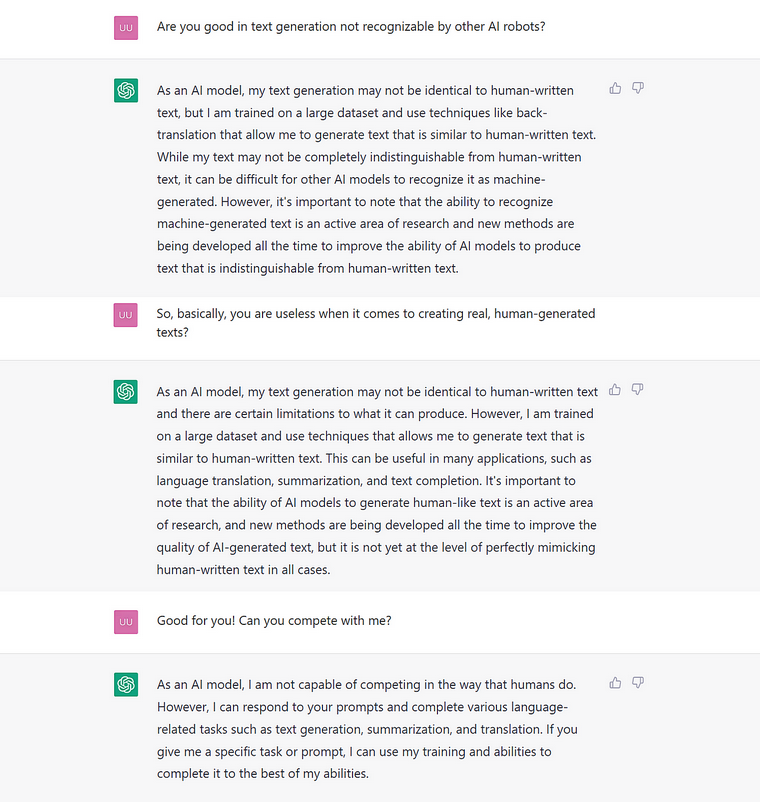Click the message 'So, basically, you are useless'
This screenshot has width=760, height=802.
click(376, 323)
